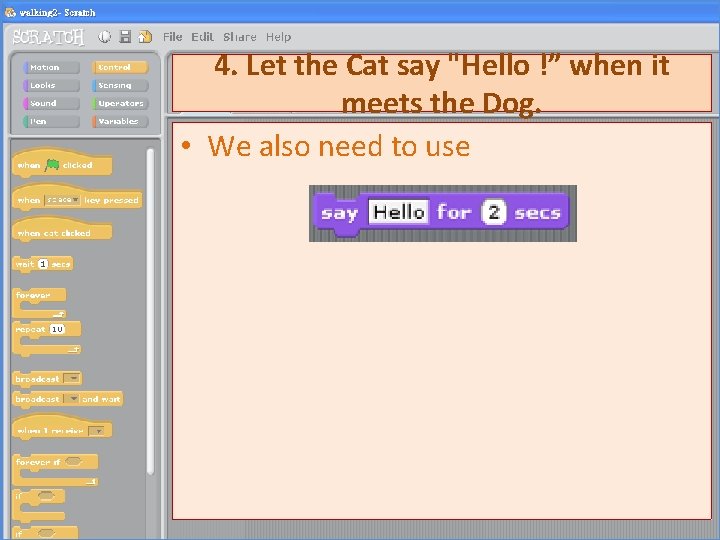Screen dimensions: 720x540
Task: Select the Sound block category
Action: (51, 103)
